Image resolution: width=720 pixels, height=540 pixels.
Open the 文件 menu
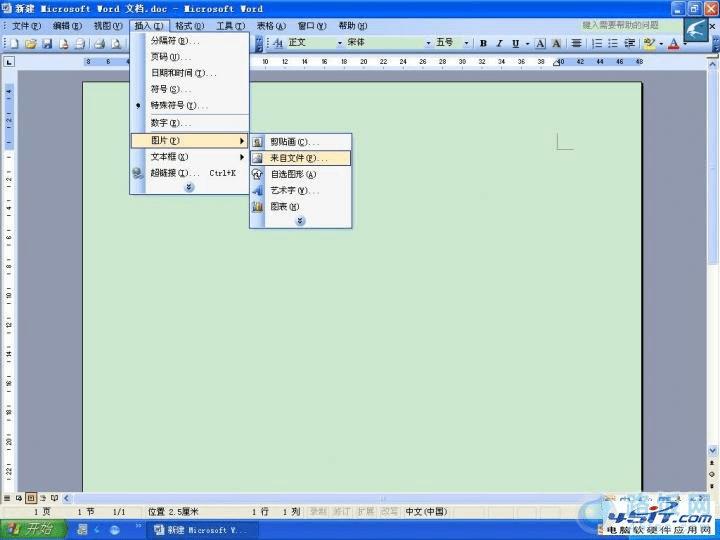(x=26, y=26)
